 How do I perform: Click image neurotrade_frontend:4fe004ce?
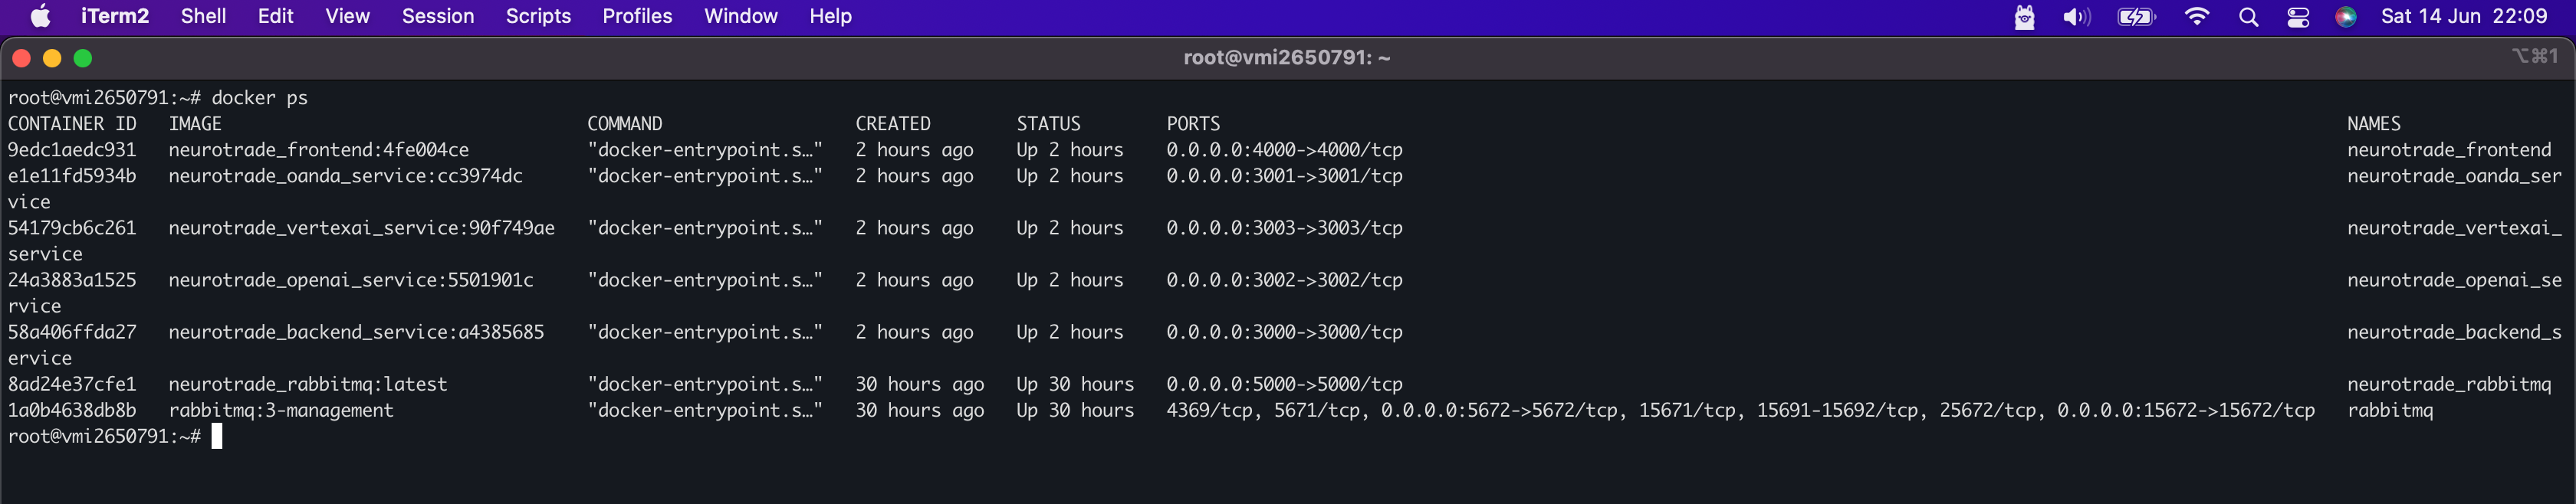(x=318, y=150)
